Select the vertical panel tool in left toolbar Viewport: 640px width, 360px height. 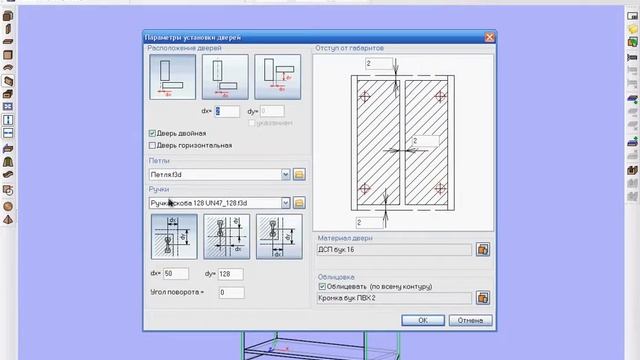[x=8, y=29]
